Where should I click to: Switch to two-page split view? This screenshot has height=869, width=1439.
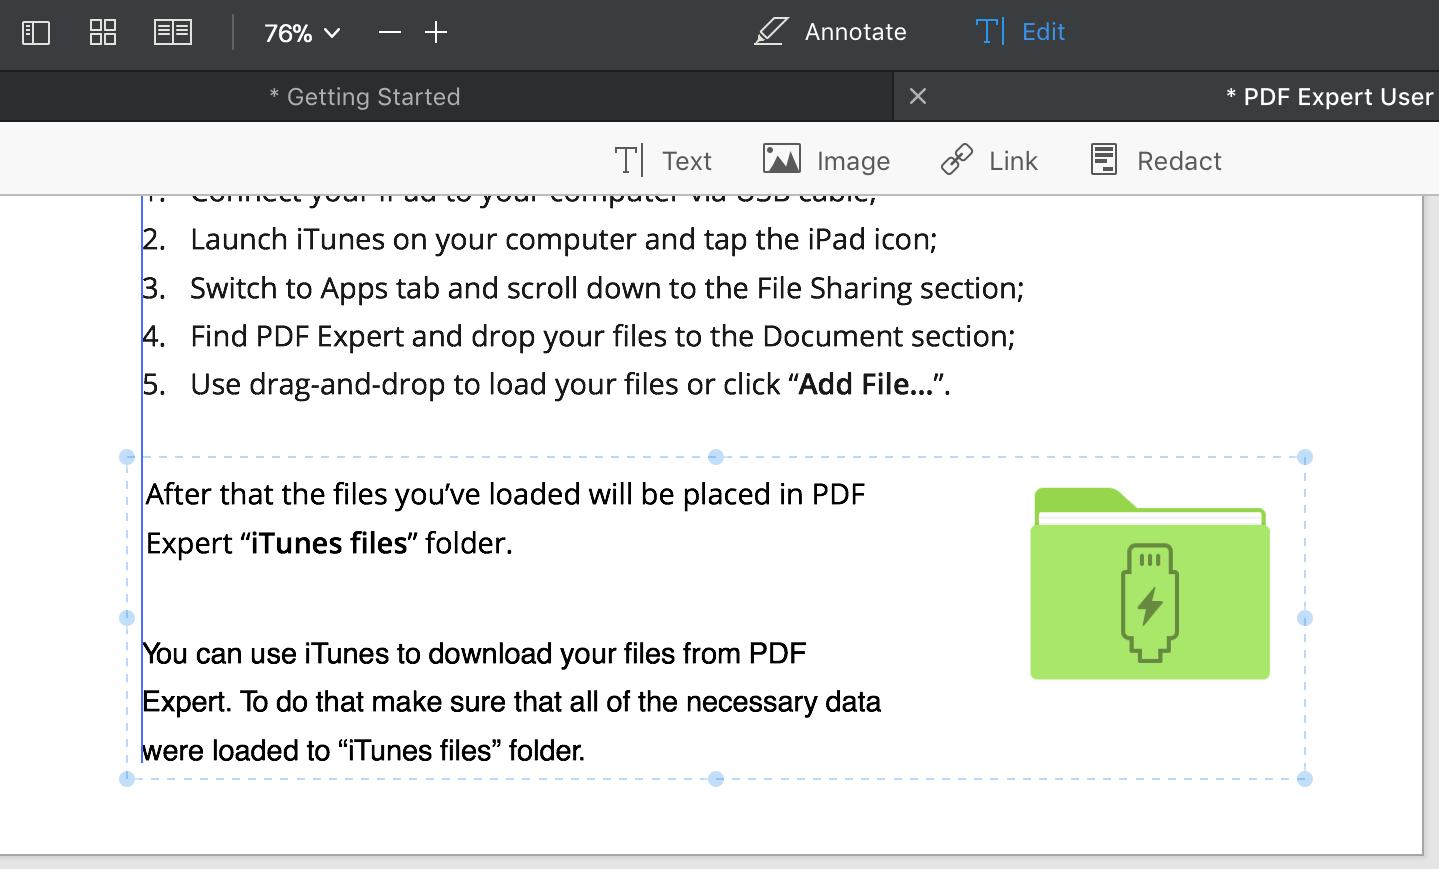pyautogui.click(x=172, y=33)
